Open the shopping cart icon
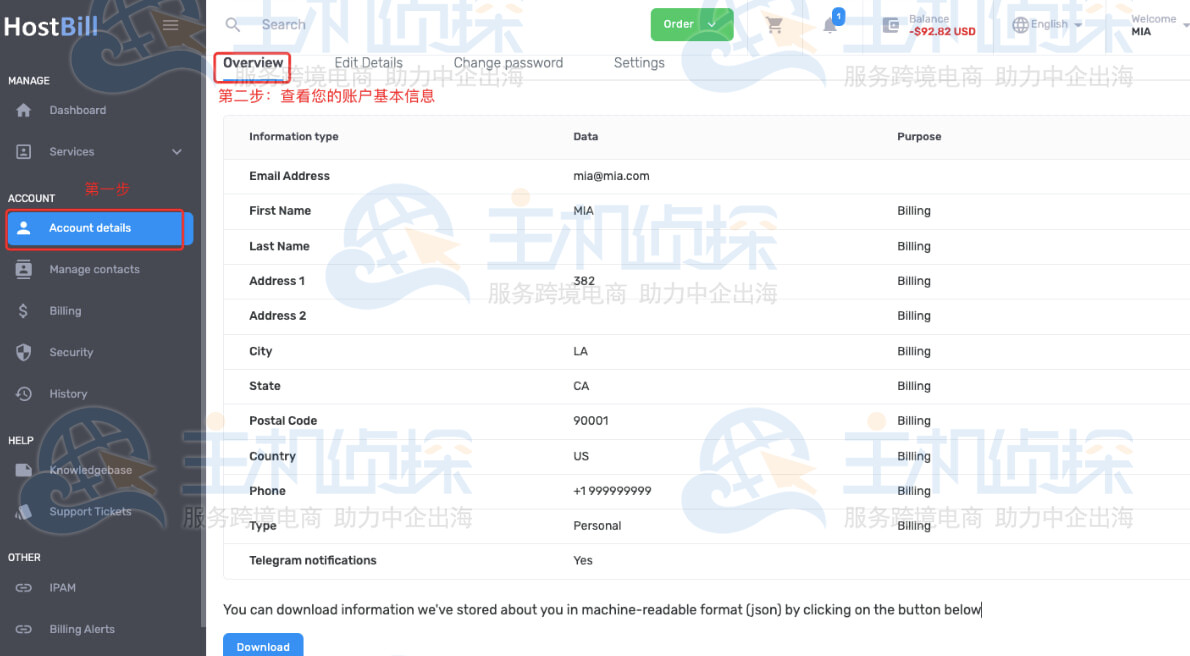Image resolution: width=1190 pixels, height=656 pixels. (x=775, y=24)
